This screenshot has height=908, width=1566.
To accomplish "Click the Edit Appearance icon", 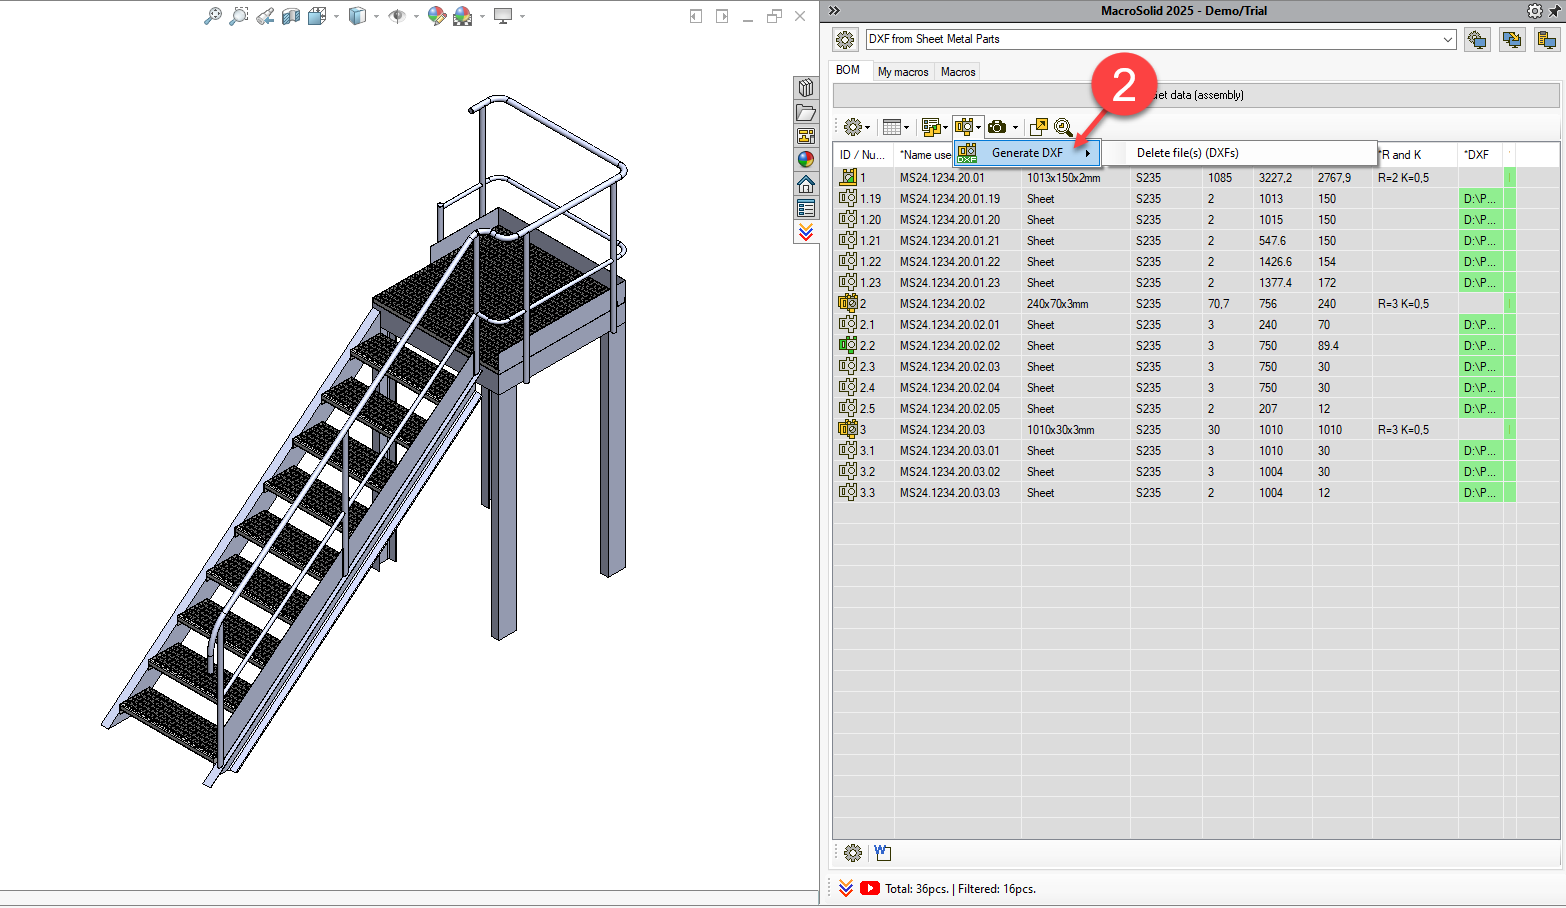I will tap(437, 16).
